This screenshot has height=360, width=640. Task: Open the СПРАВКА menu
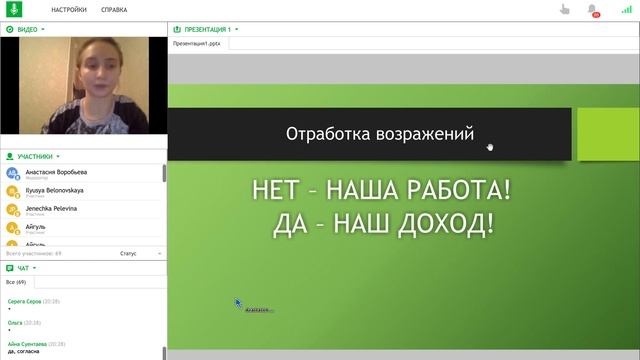click(114, 9)
